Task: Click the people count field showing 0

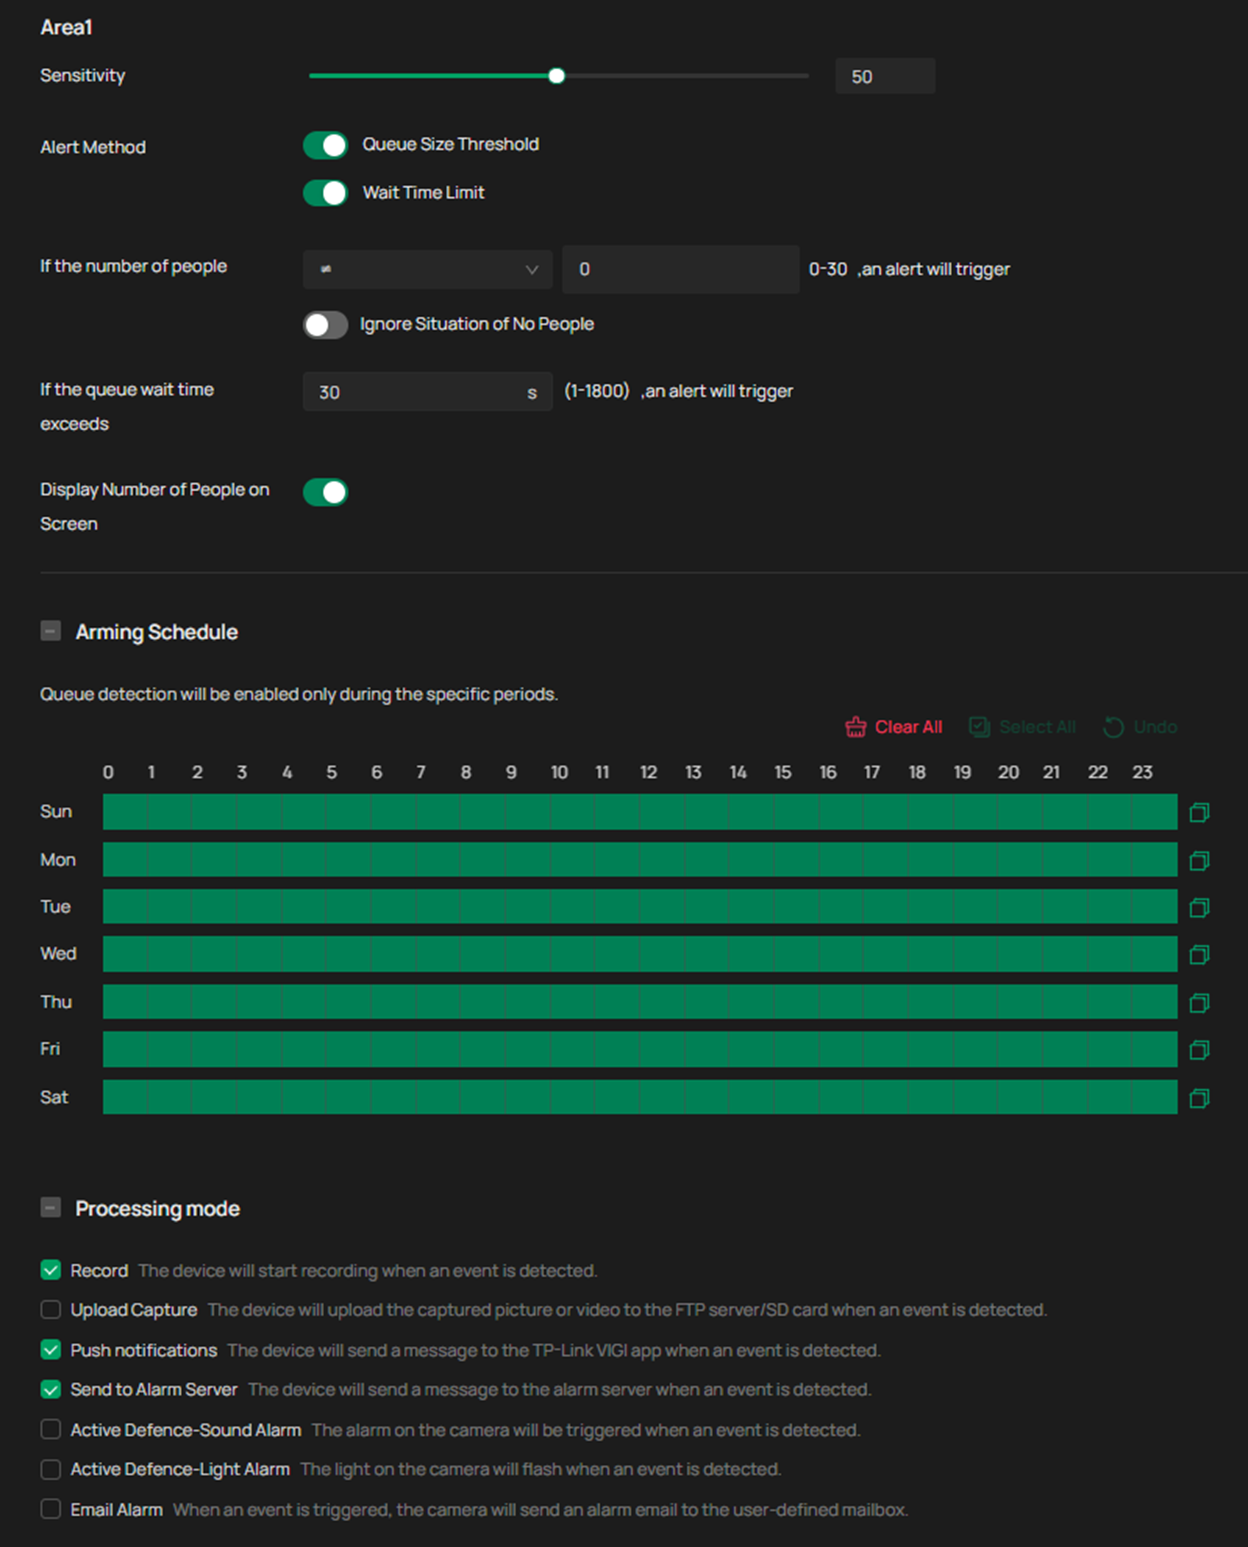Action: click(x=680, y=269)
